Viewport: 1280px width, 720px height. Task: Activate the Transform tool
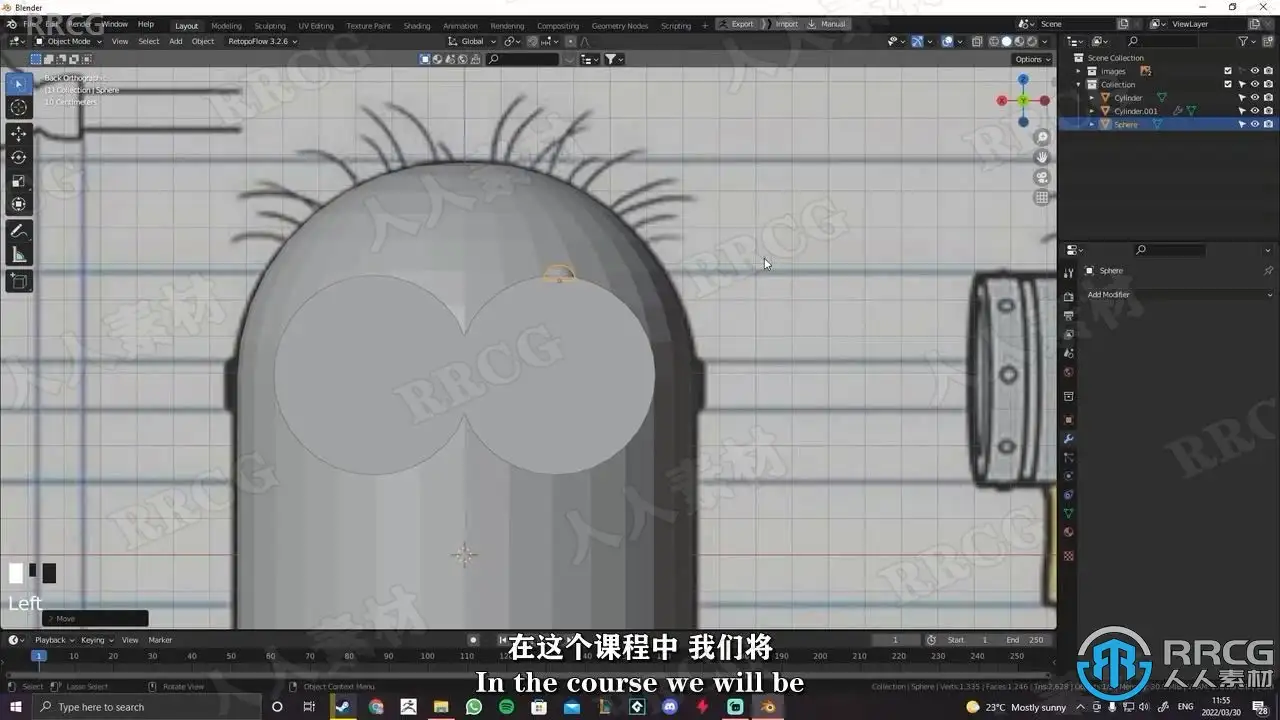[x=18, y=204]
